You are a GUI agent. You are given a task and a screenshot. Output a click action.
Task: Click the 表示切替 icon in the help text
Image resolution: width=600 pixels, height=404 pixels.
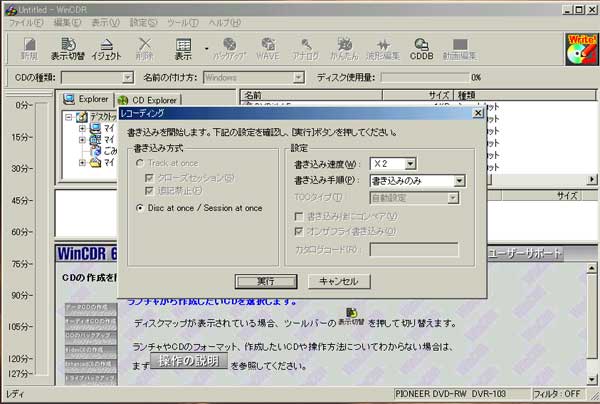[351, 316]
